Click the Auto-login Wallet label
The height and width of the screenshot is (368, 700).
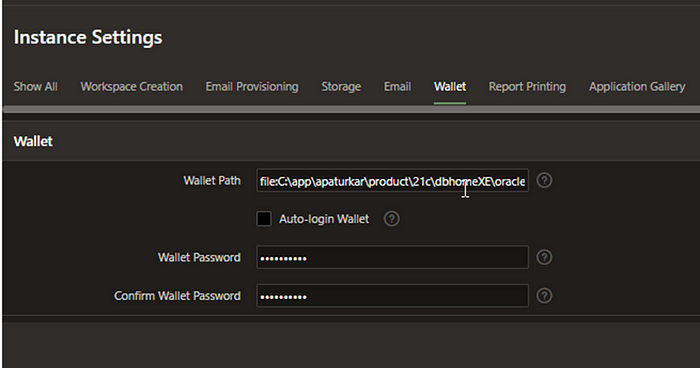coord(324,219)
